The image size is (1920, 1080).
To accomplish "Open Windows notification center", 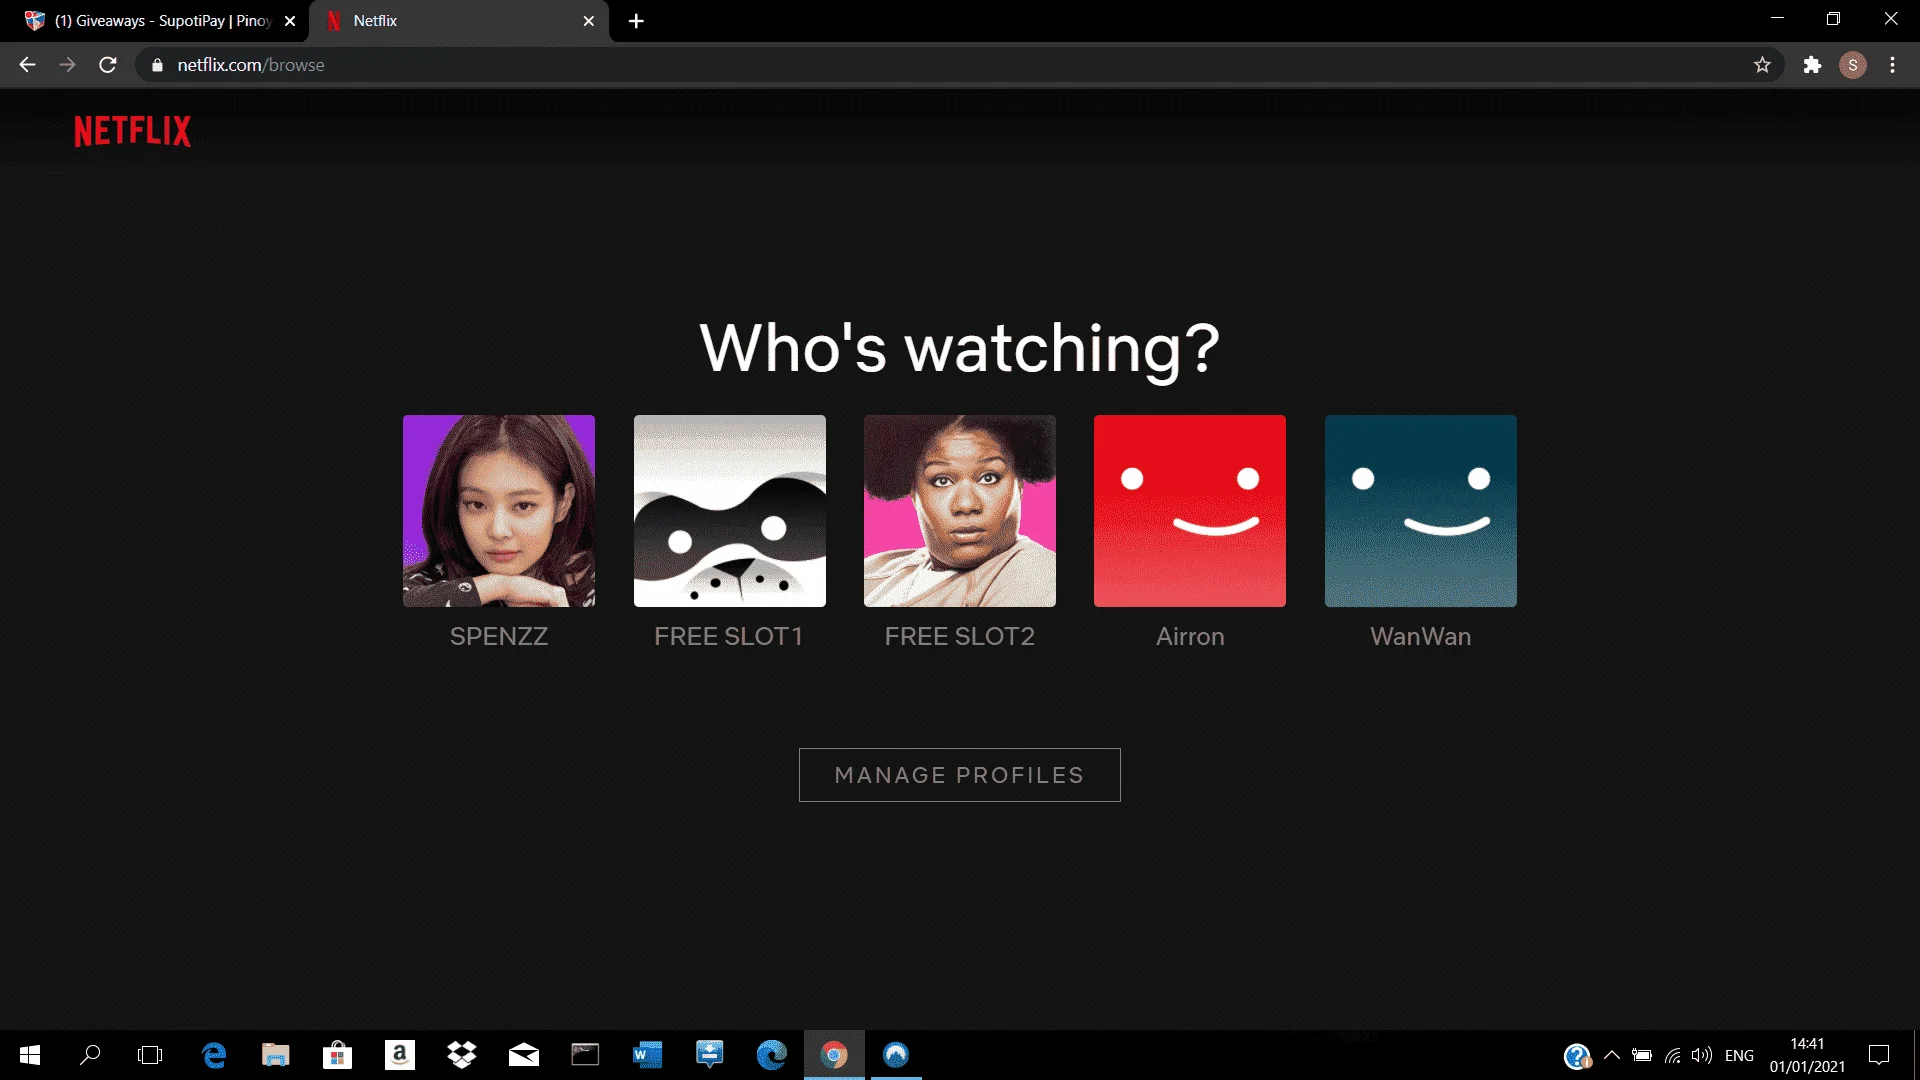I will click(1879, 1055).
